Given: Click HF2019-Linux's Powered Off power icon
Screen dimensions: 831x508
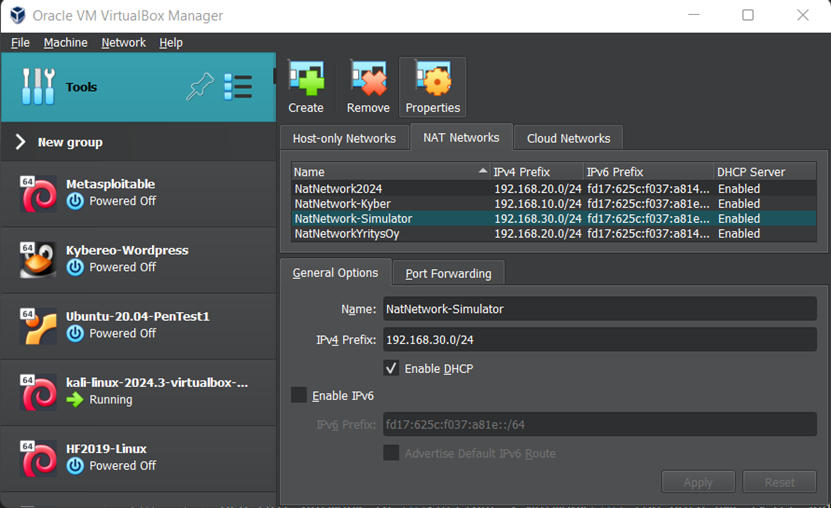Looking at the screenshot, I should click(75, 466).
